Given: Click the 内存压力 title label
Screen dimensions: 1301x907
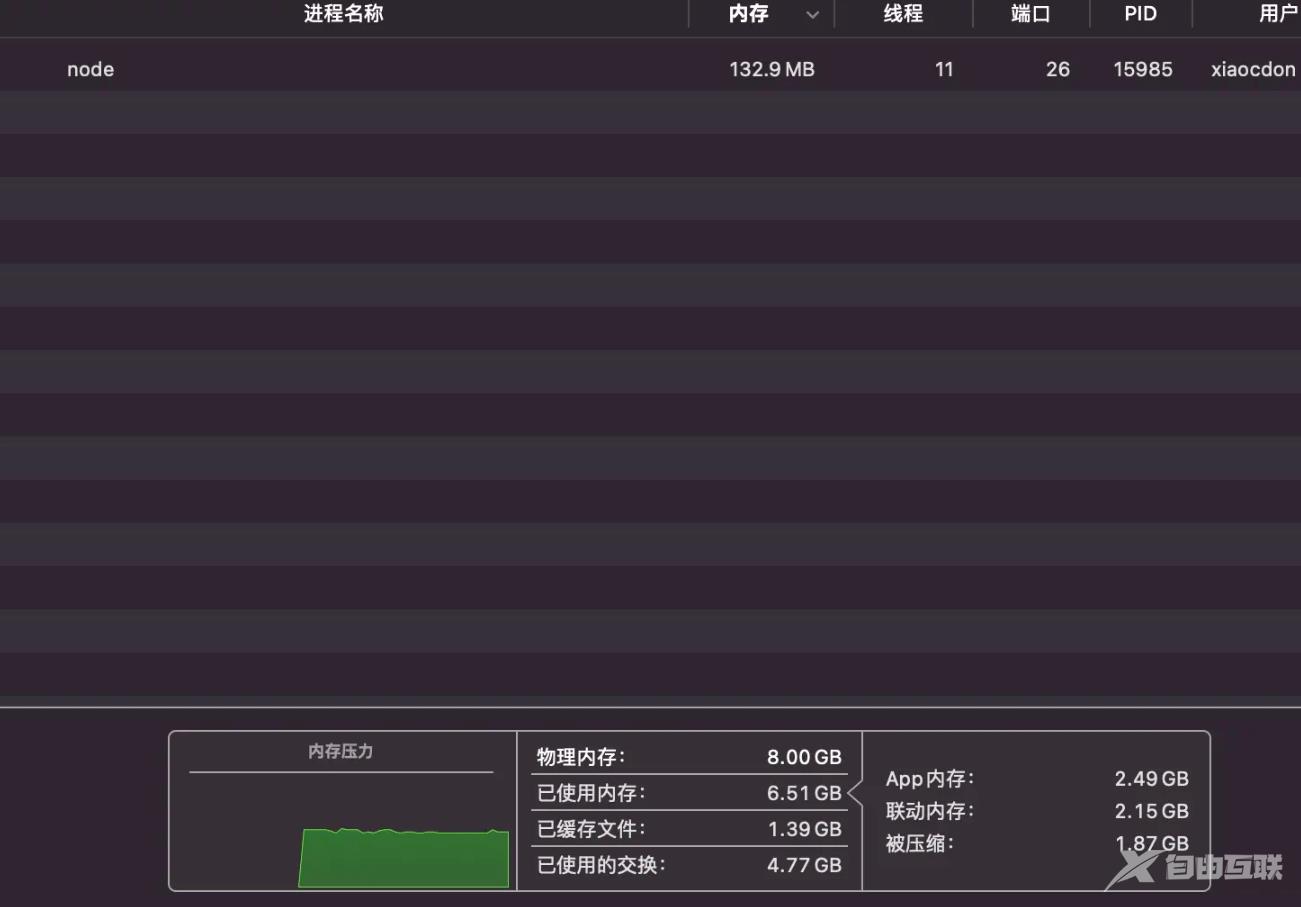Looking at the screenshot, I should [x=341, y=751].
